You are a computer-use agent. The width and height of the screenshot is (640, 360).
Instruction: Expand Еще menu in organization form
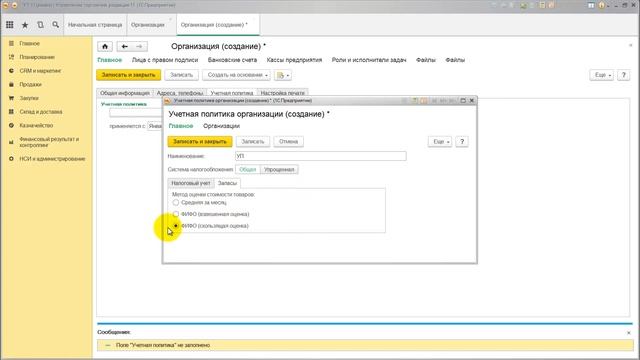[602, 75]
